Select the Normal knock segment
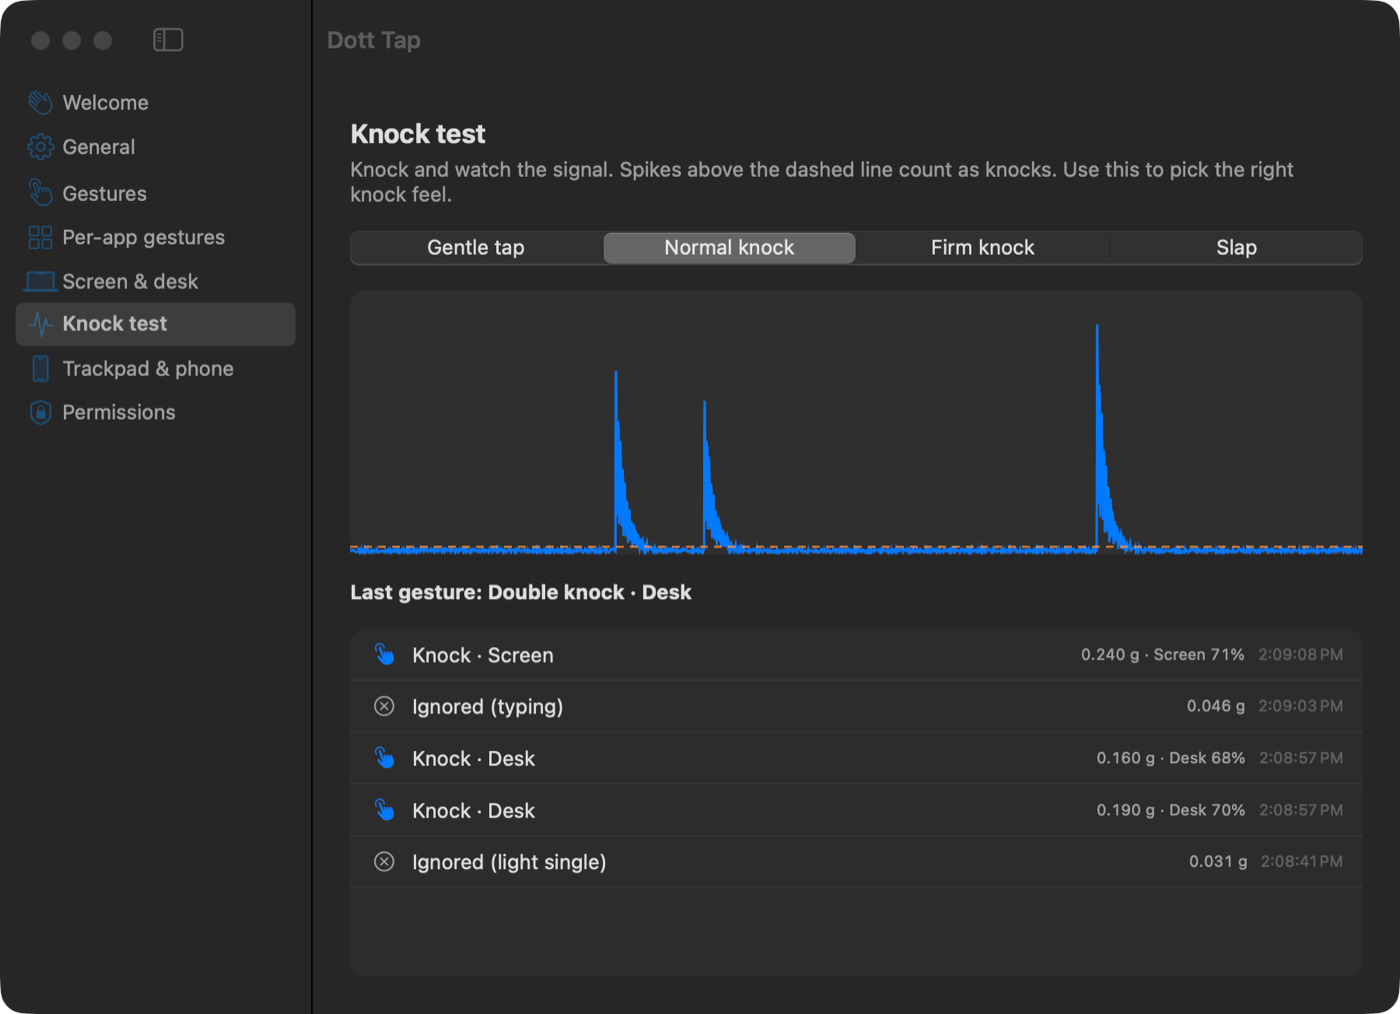Image resolution: width=1400 pixels, height=1014 pixels. click(729, 248)
